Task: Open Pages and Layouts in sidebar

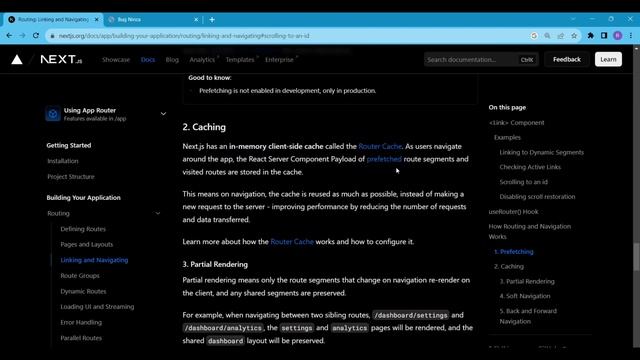Action: [x=87, y=244]
